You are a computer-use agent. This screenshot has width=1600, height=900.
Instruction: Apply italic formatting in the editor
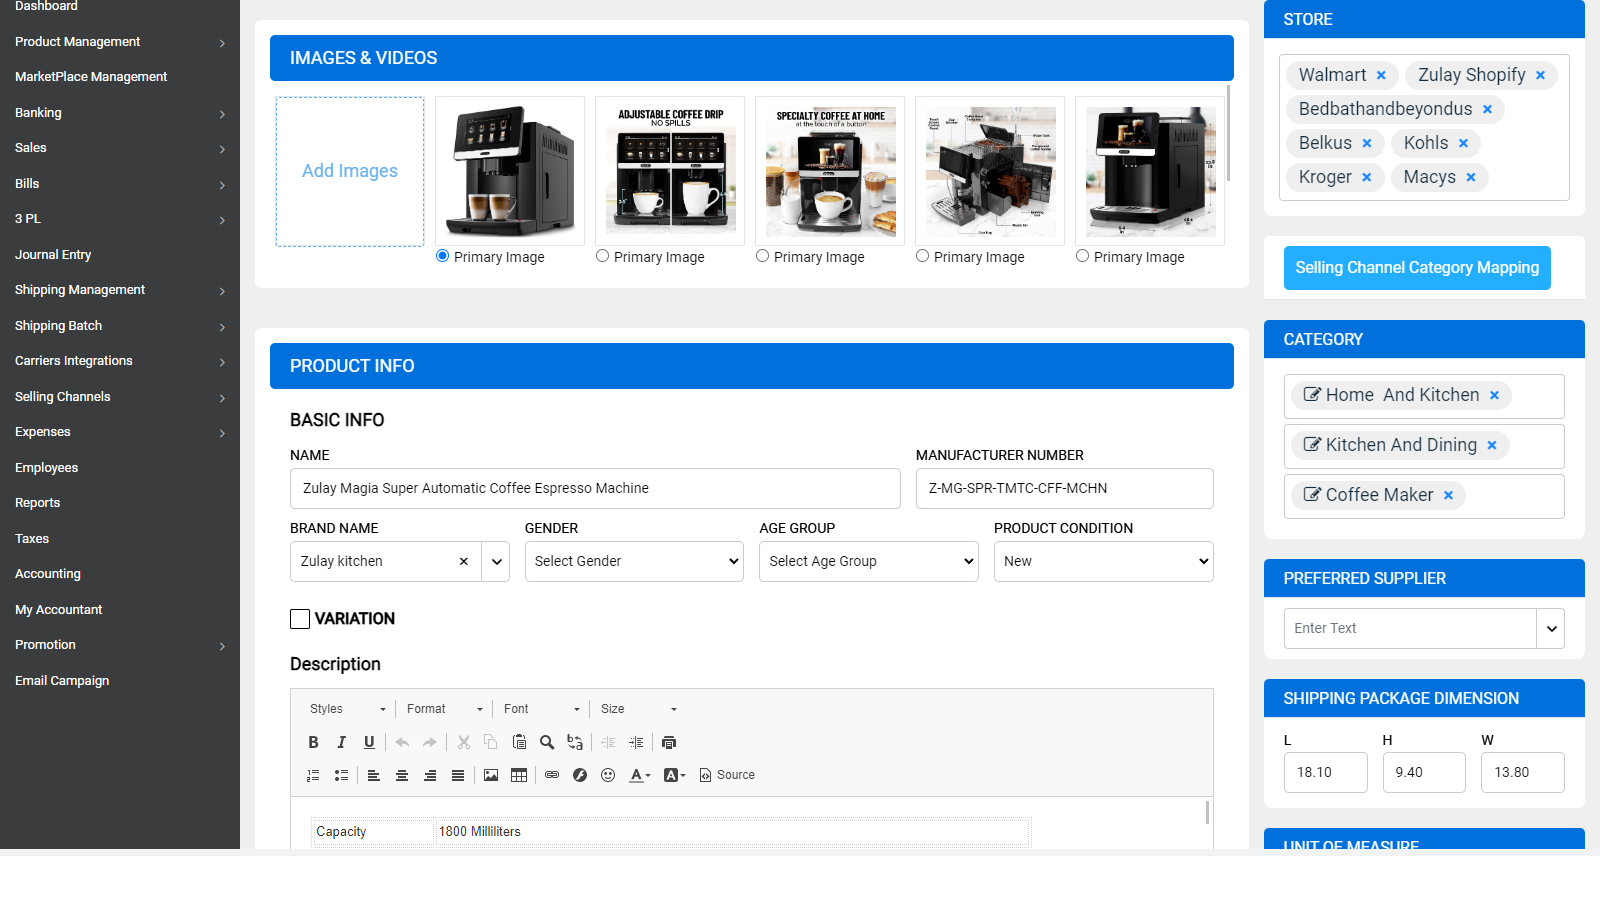tap(341, 741)
